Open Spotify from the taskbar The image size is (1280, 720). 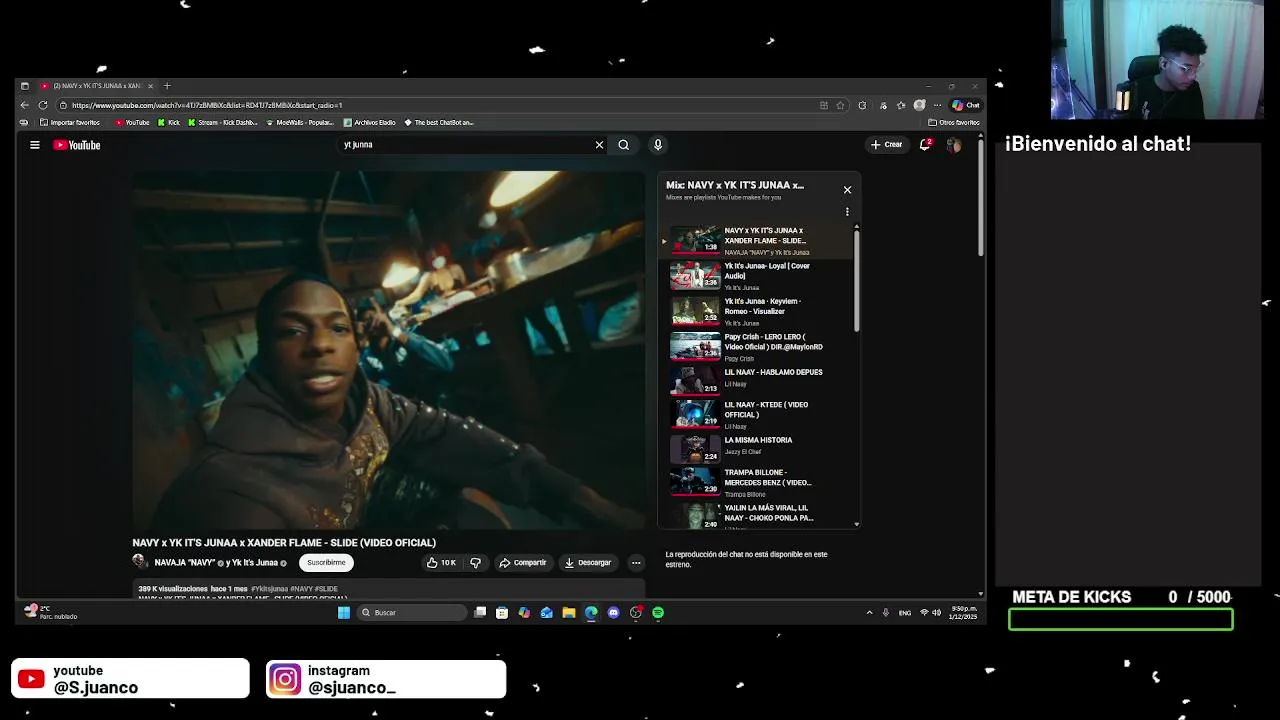658,613
